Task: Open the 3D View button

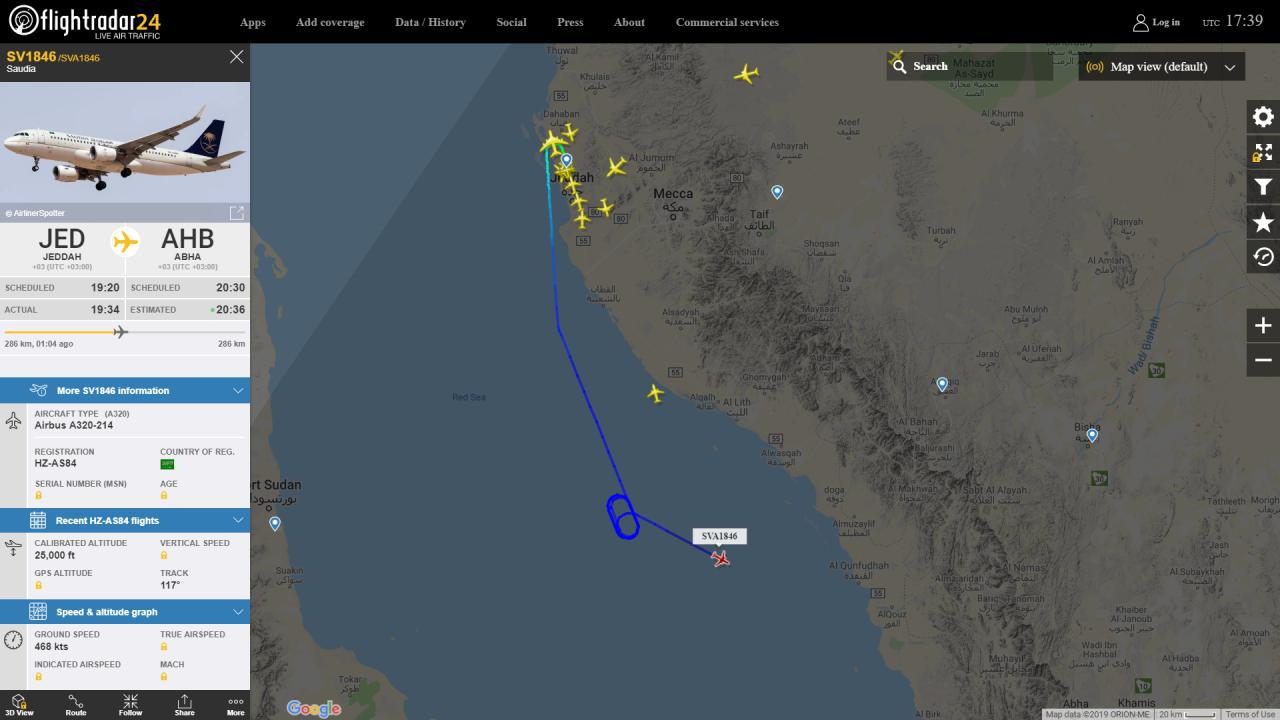Action: [x=20, y=705]
